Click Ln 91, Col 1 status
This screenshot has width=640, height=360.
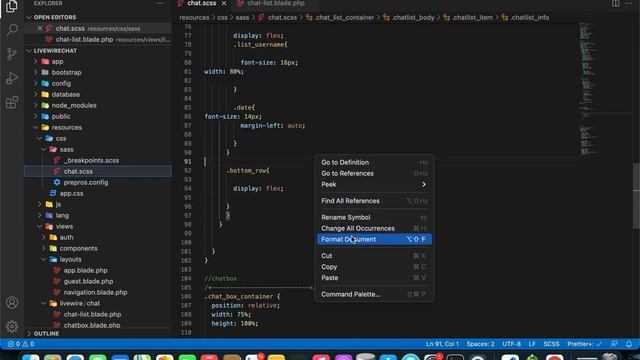point(442,344)
